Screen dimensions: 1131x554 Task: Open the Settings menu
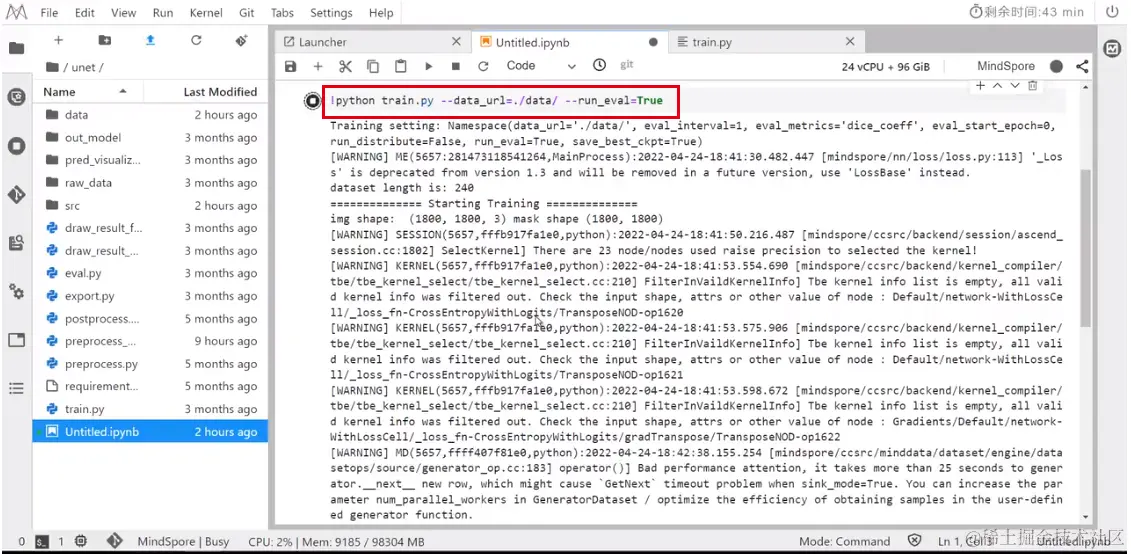coord(333,13)
